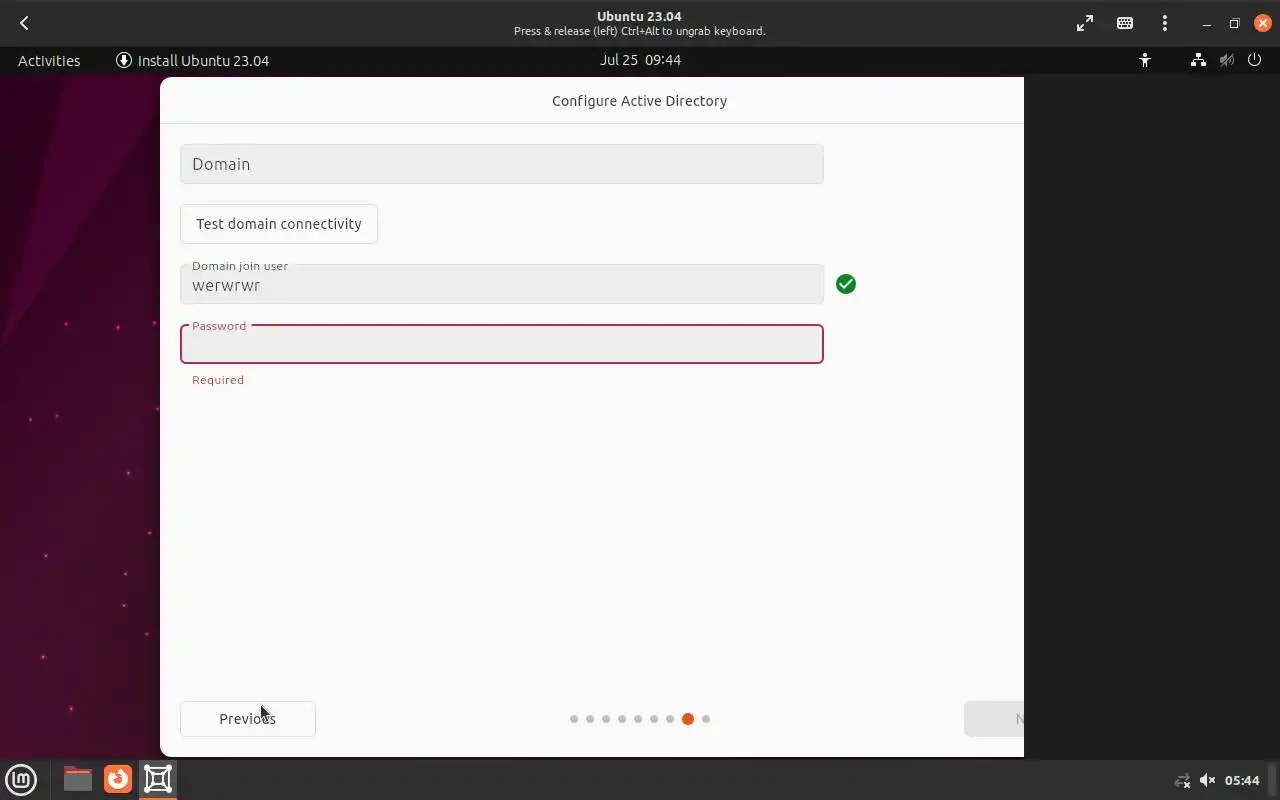The width and height of the screenshot is (1280, 800).
Task: Focus the Password input field
Action: pyautogui.click(x=502, y=344)
